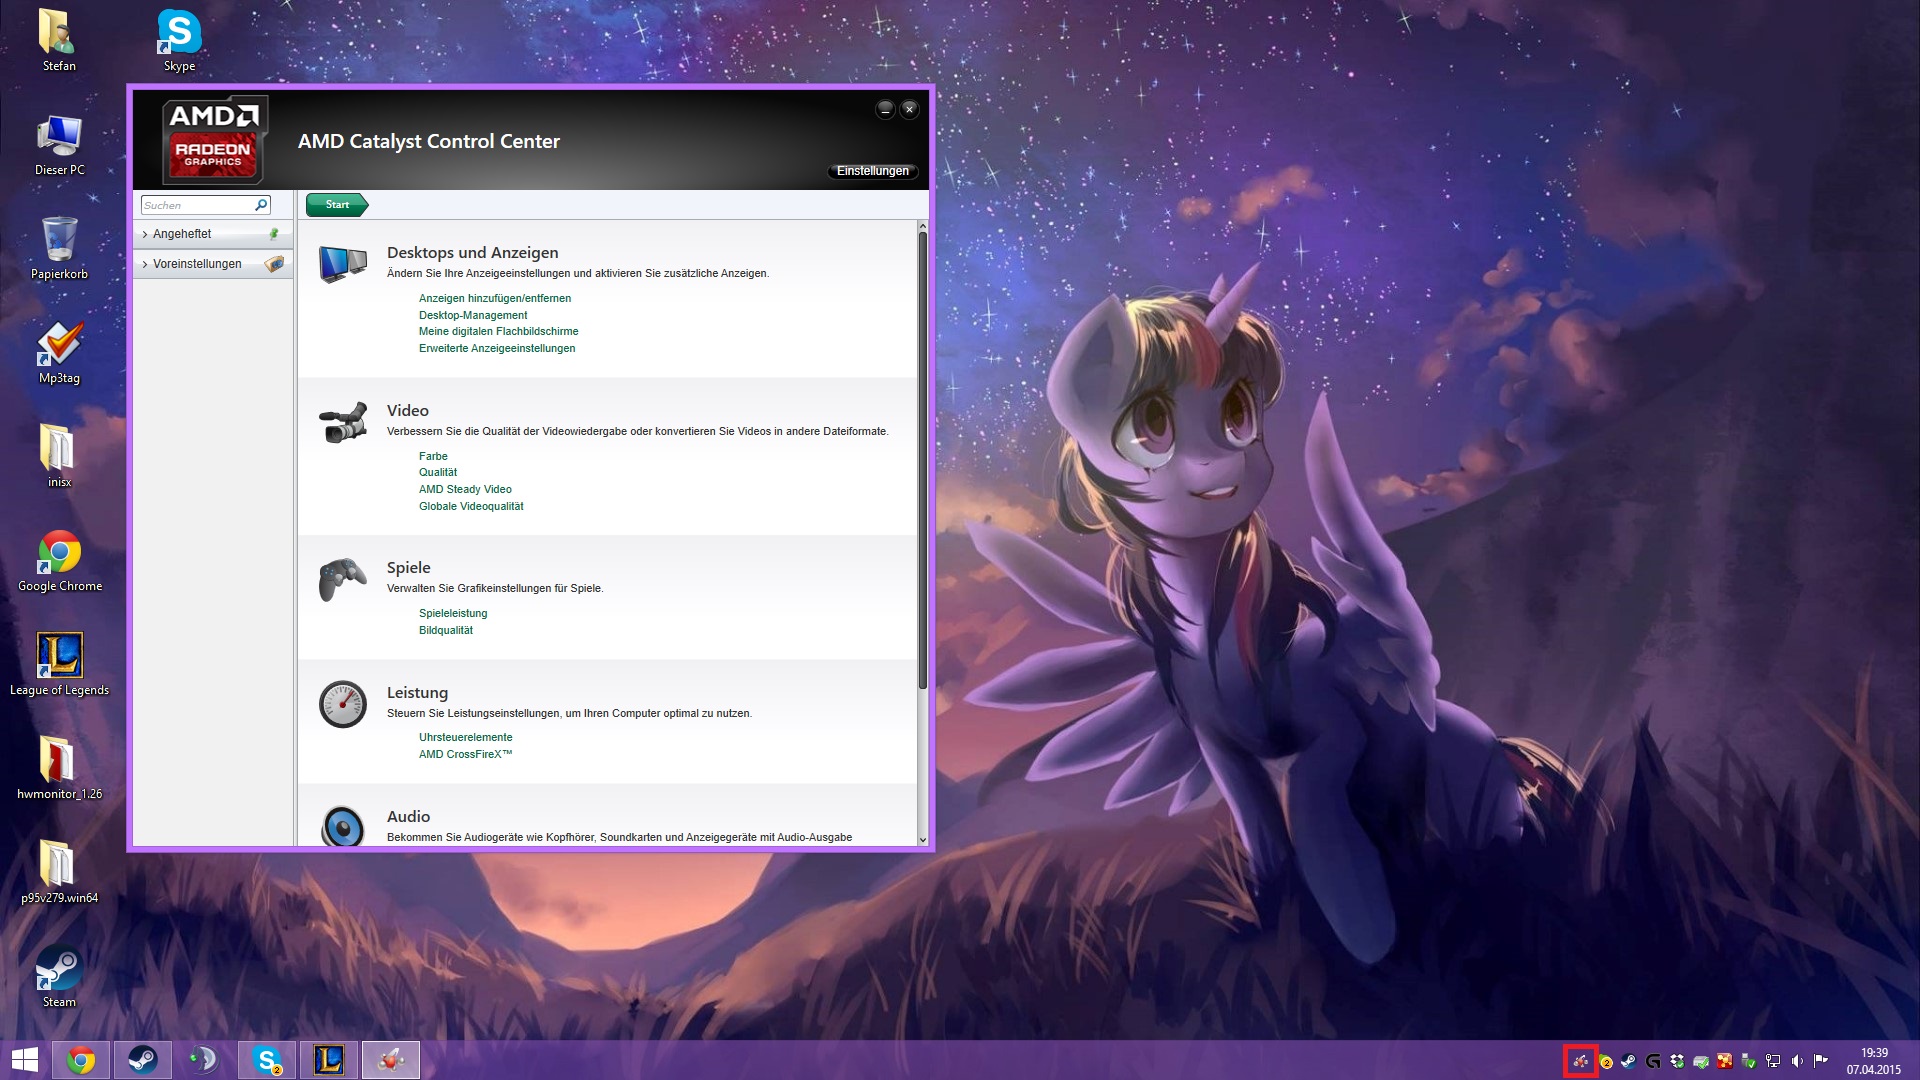Select the Stefan user folder icon
The width and height of the screenshot is (1920, 1080).
pyautogui.click(x=59, y=42)
